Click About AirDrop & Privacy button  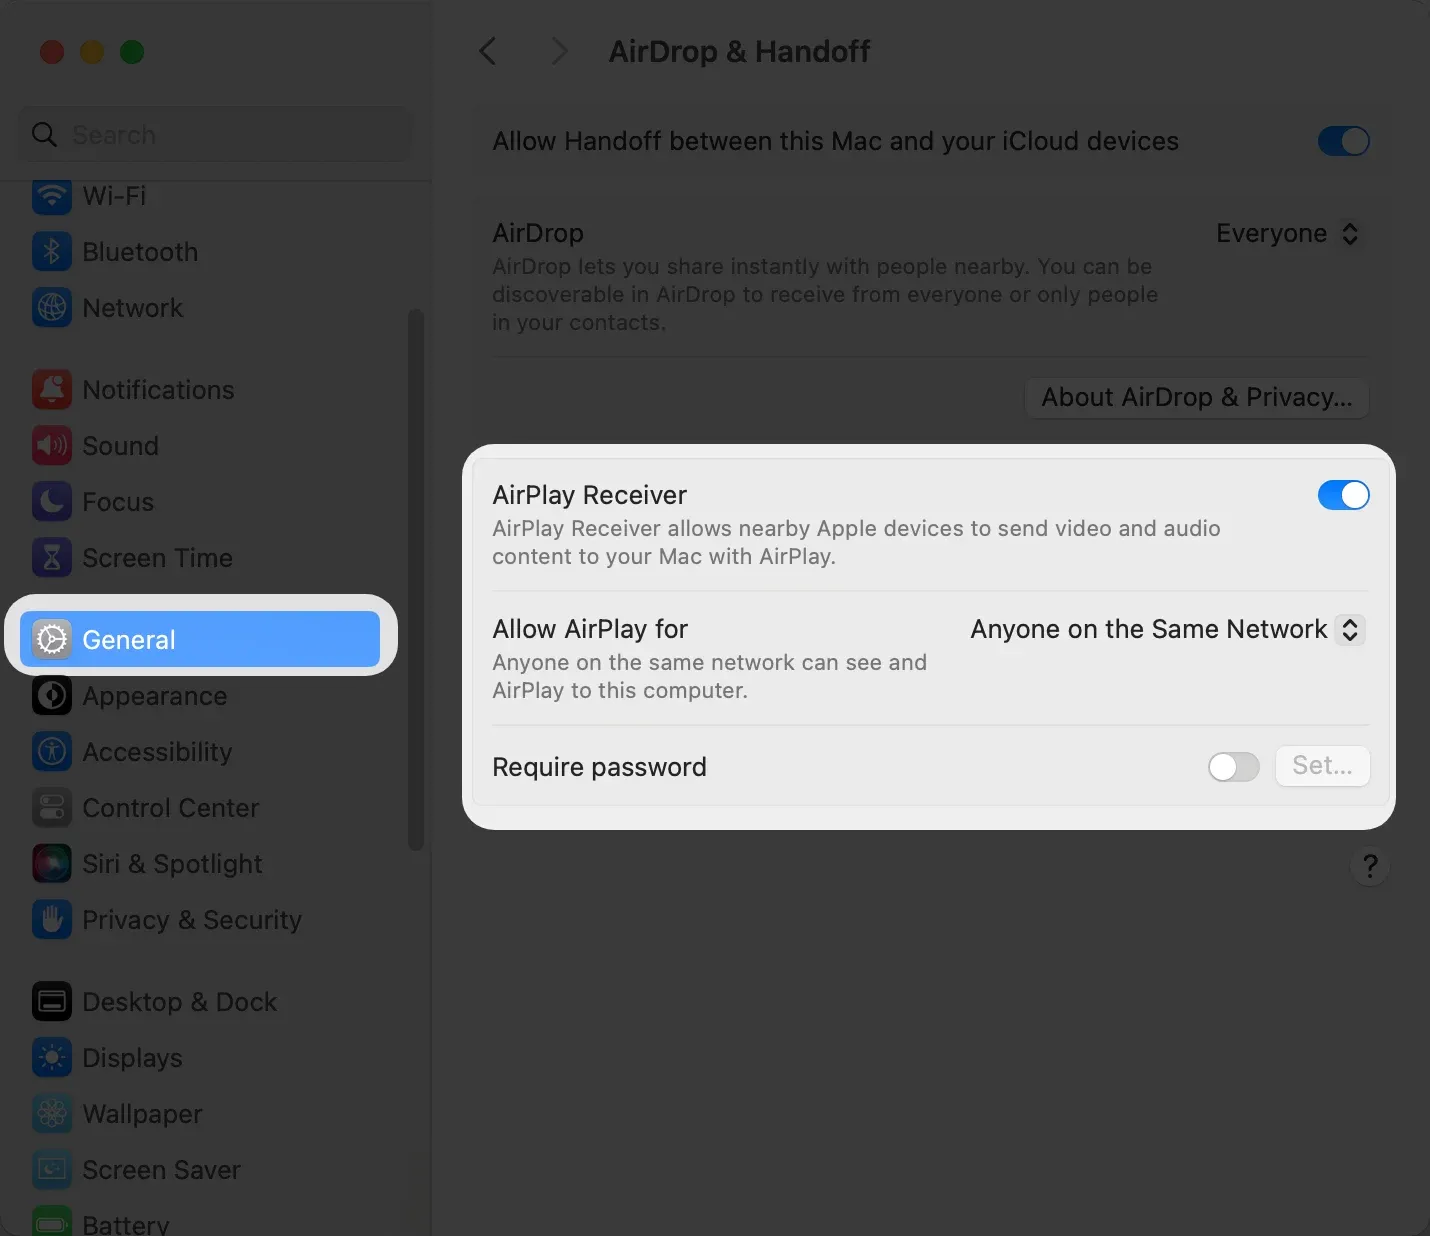click(x=1197, y=398)
